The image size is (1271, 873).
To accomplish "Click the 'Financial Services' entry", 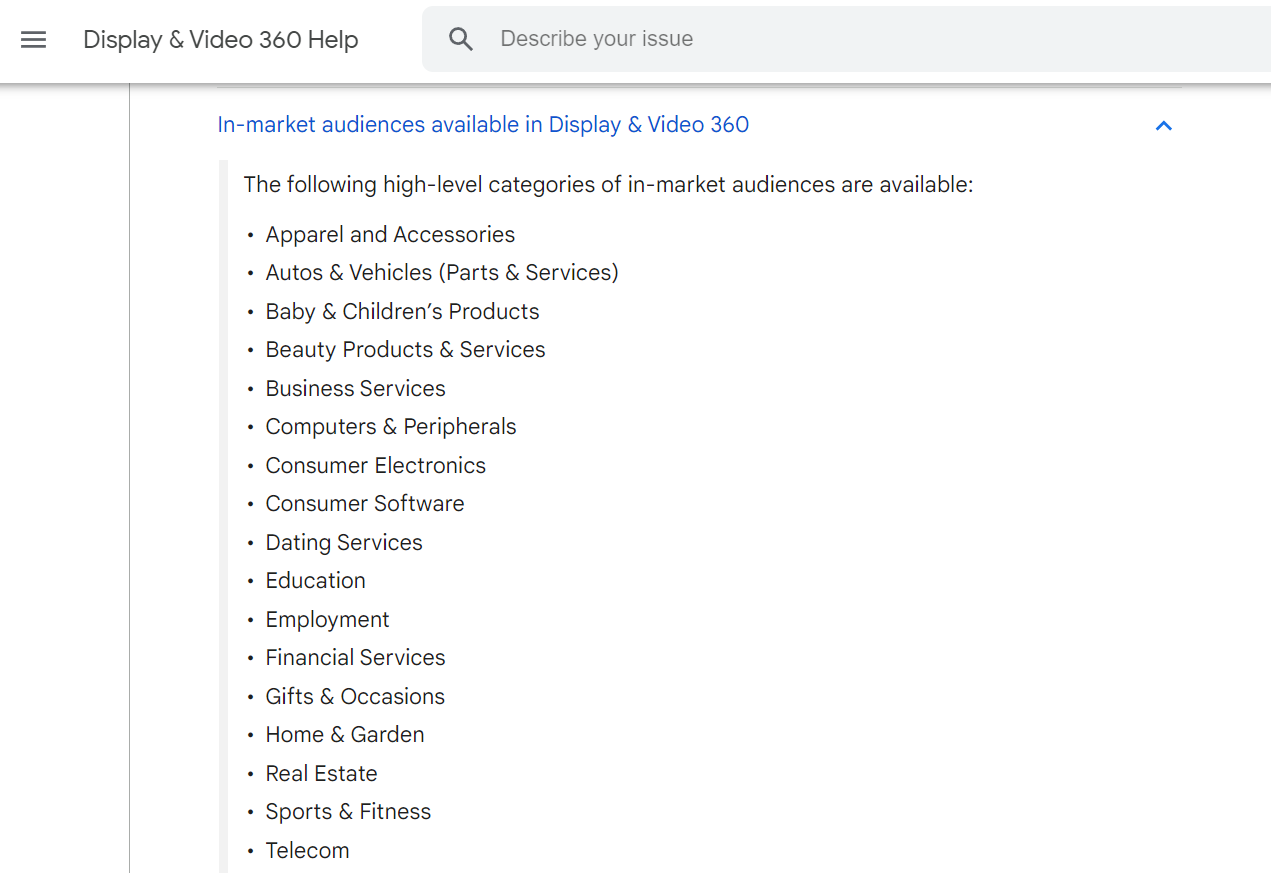I will click(x=355, y=658).
